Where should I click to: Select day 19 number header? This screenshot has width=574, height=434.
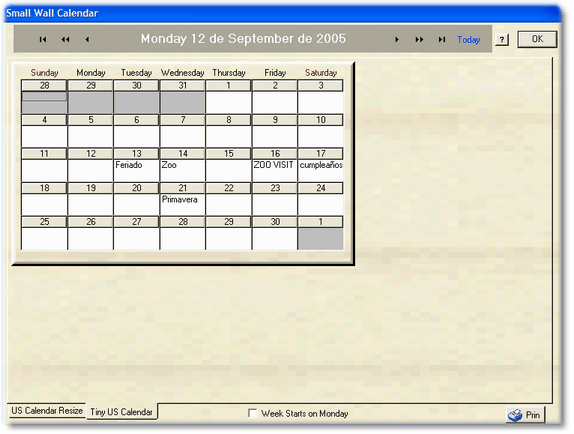[x=90, y=188]
